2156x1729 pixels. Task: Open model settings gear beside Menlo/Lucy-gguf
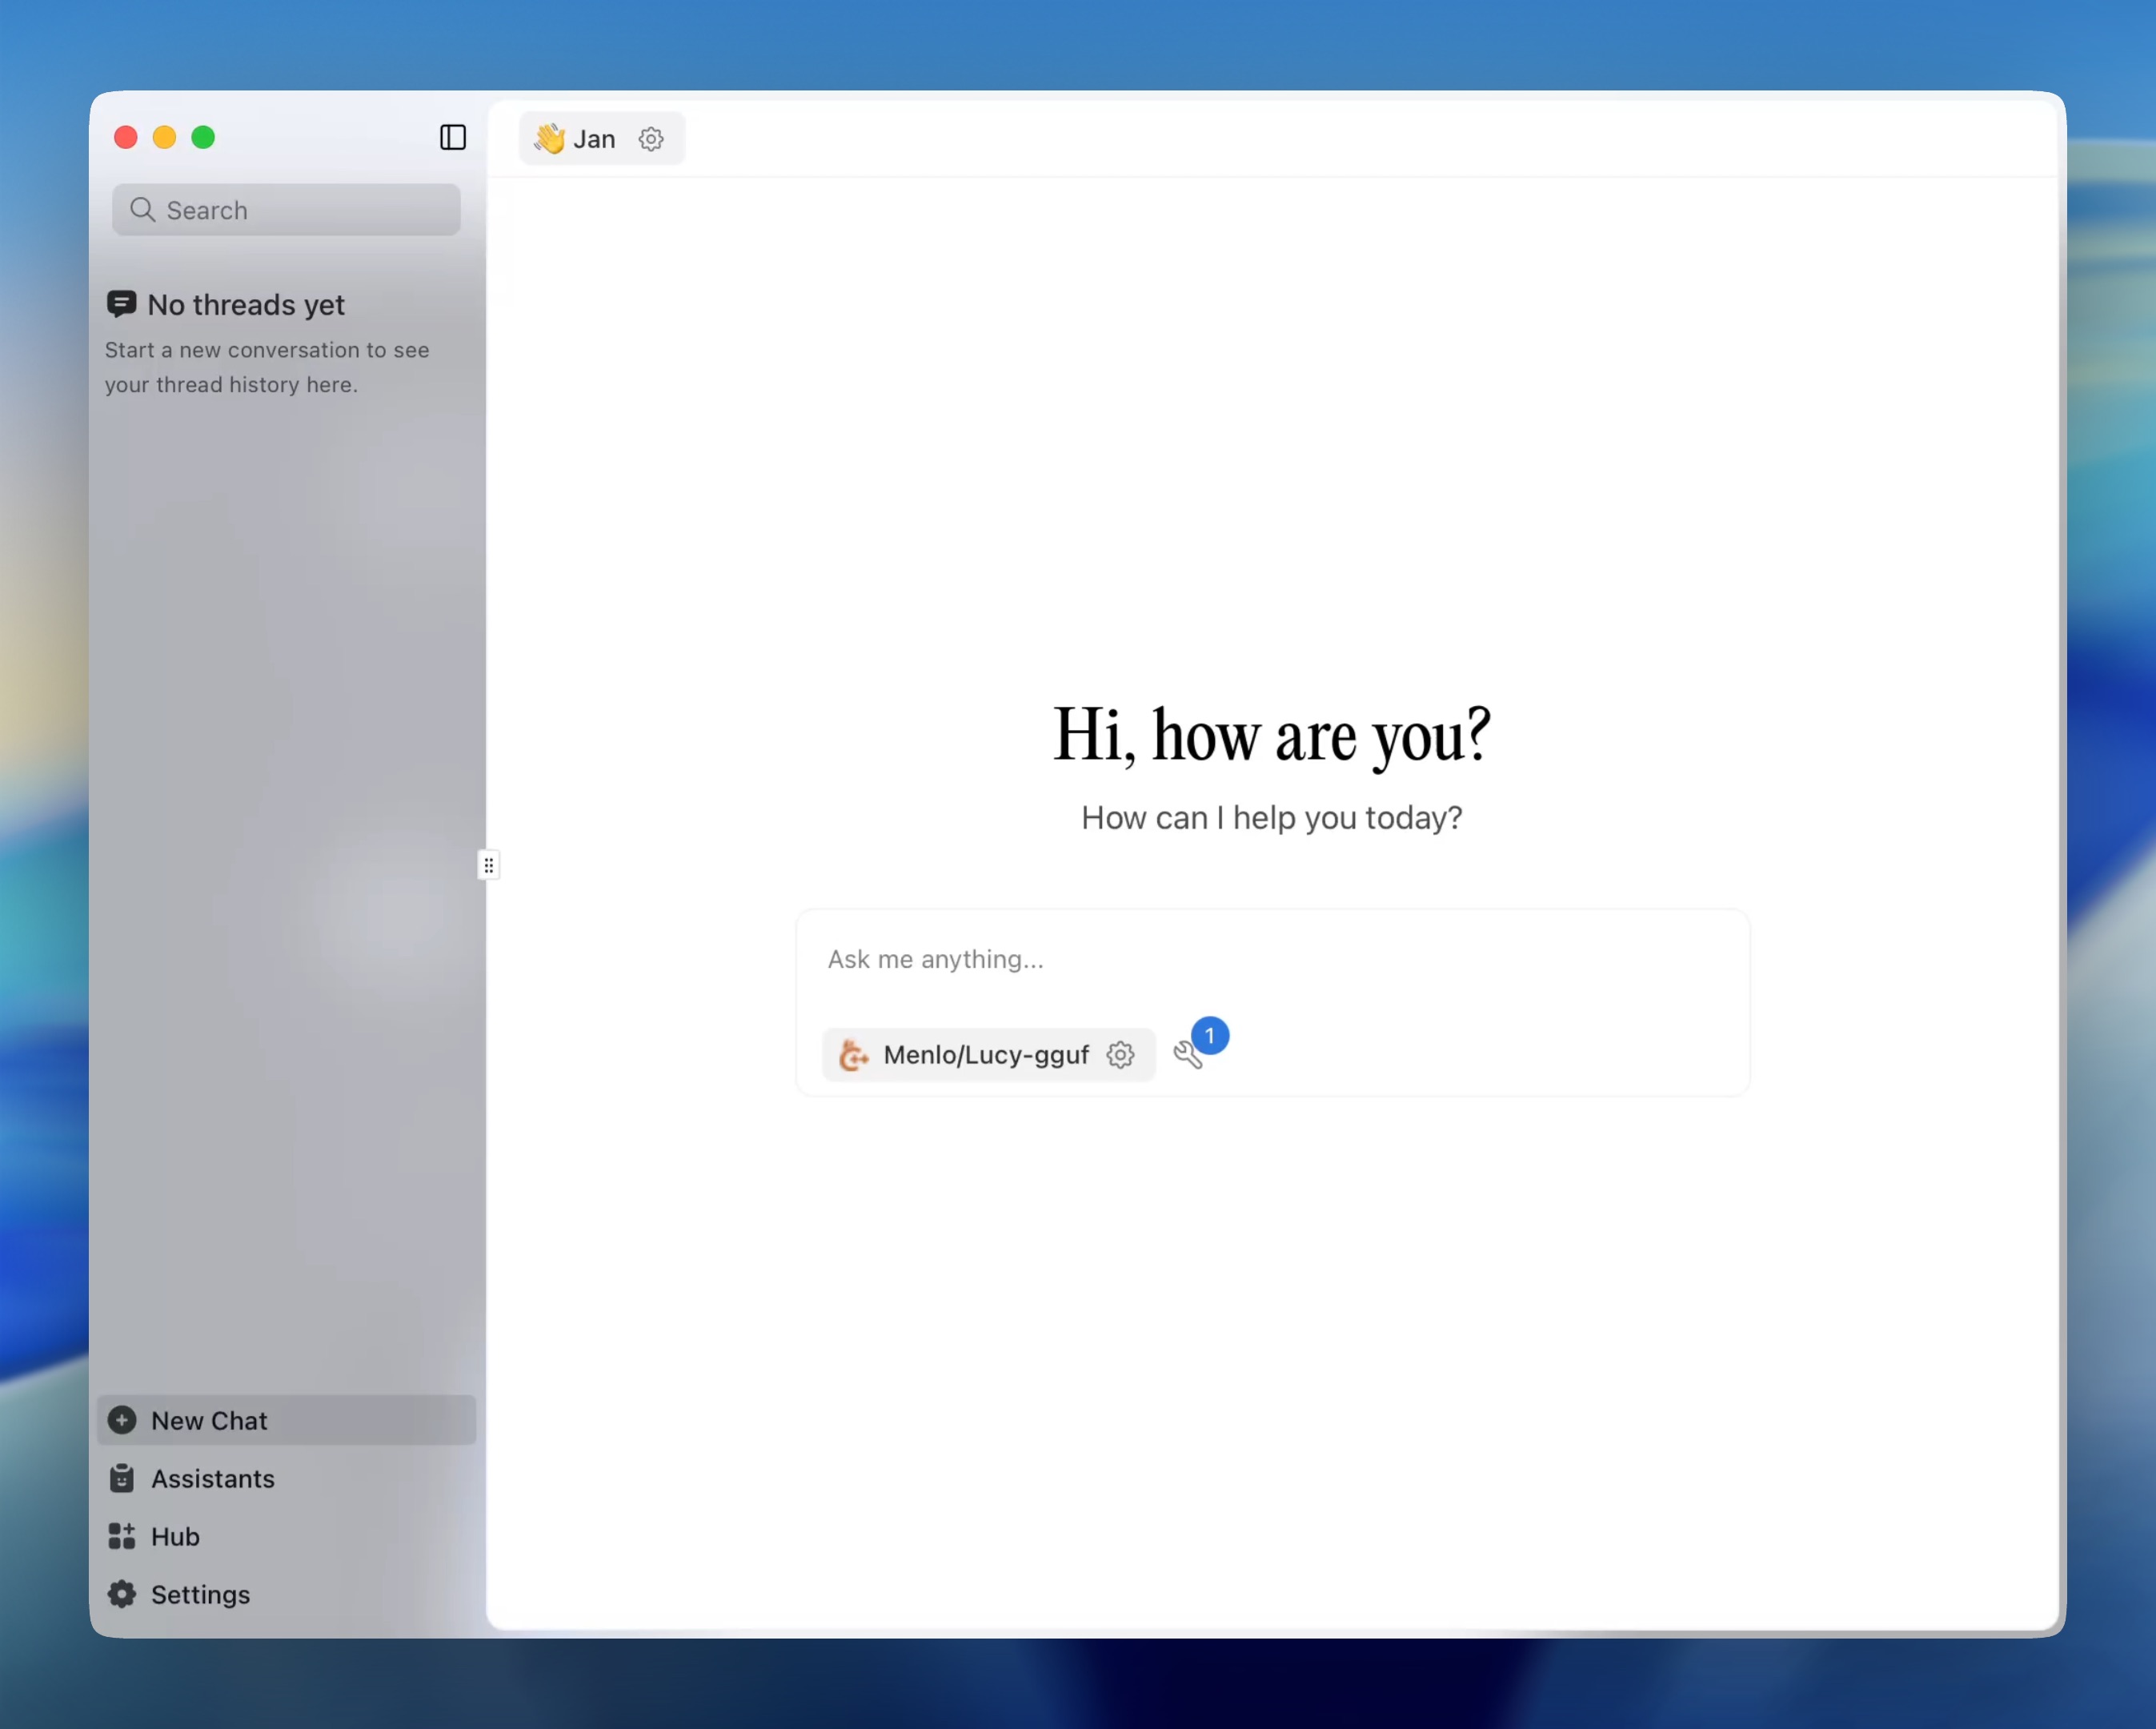1120,1055
